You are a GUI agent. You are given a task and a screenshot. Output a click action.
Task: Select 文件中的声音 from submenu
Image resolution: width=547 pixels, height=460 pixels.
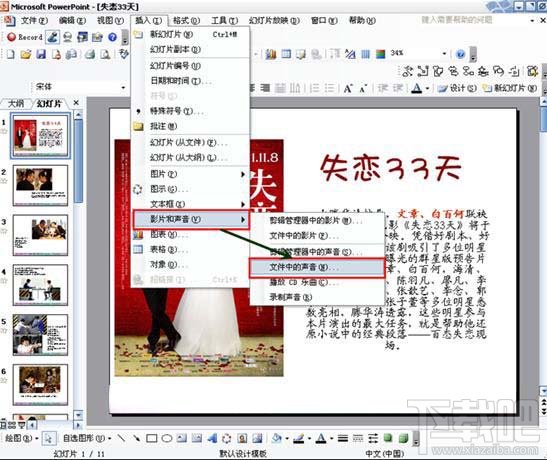pyautogui.click(x=317, y=267)
